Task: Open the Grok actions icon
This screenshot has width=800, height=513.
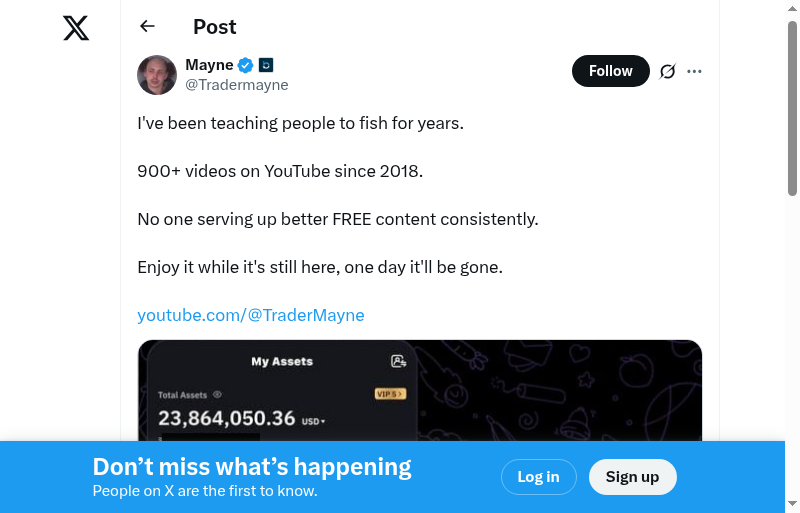Action: [x=668, y=71]
